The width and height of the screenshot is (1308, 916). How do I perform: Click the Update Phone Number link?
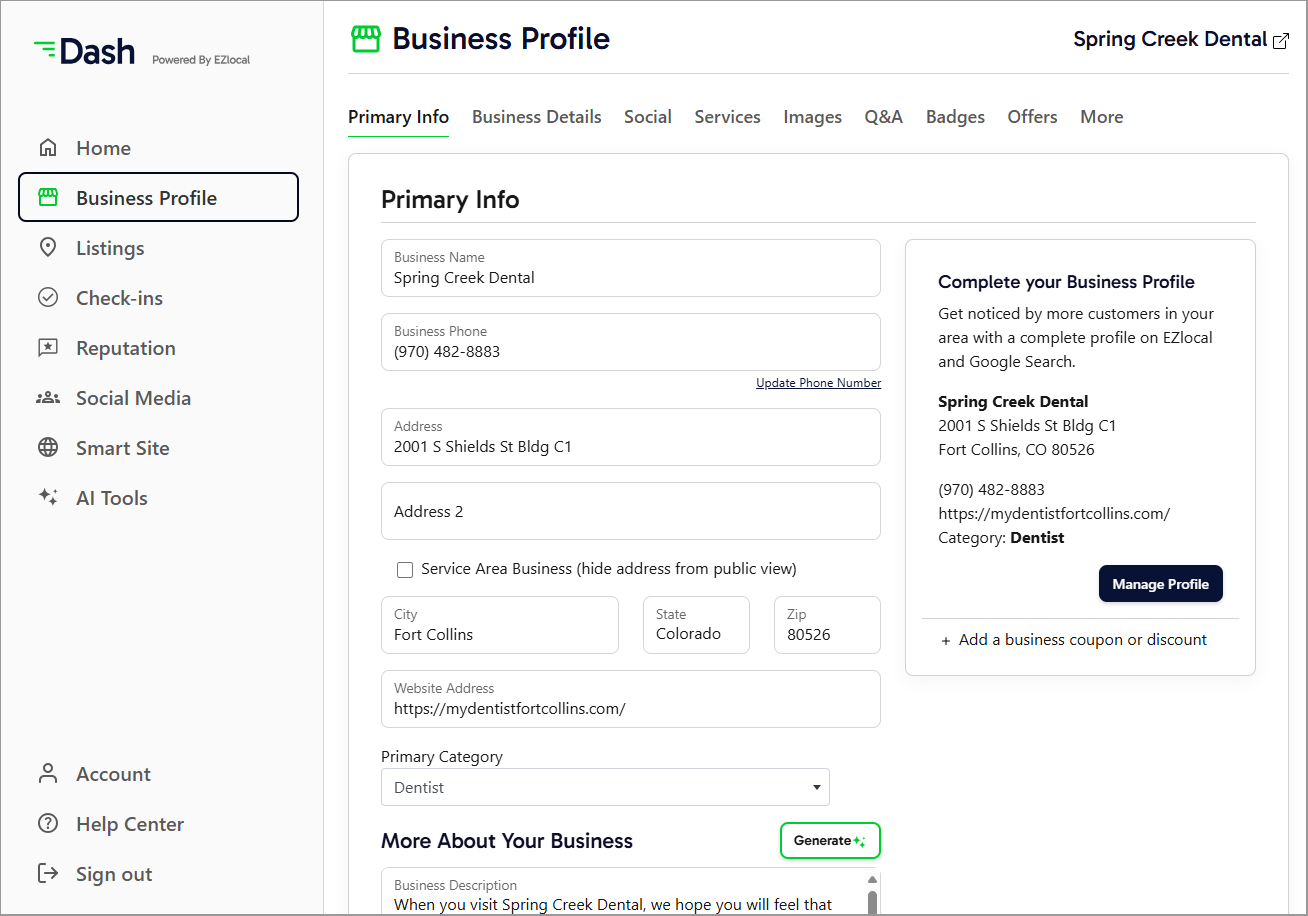point(818,383)
